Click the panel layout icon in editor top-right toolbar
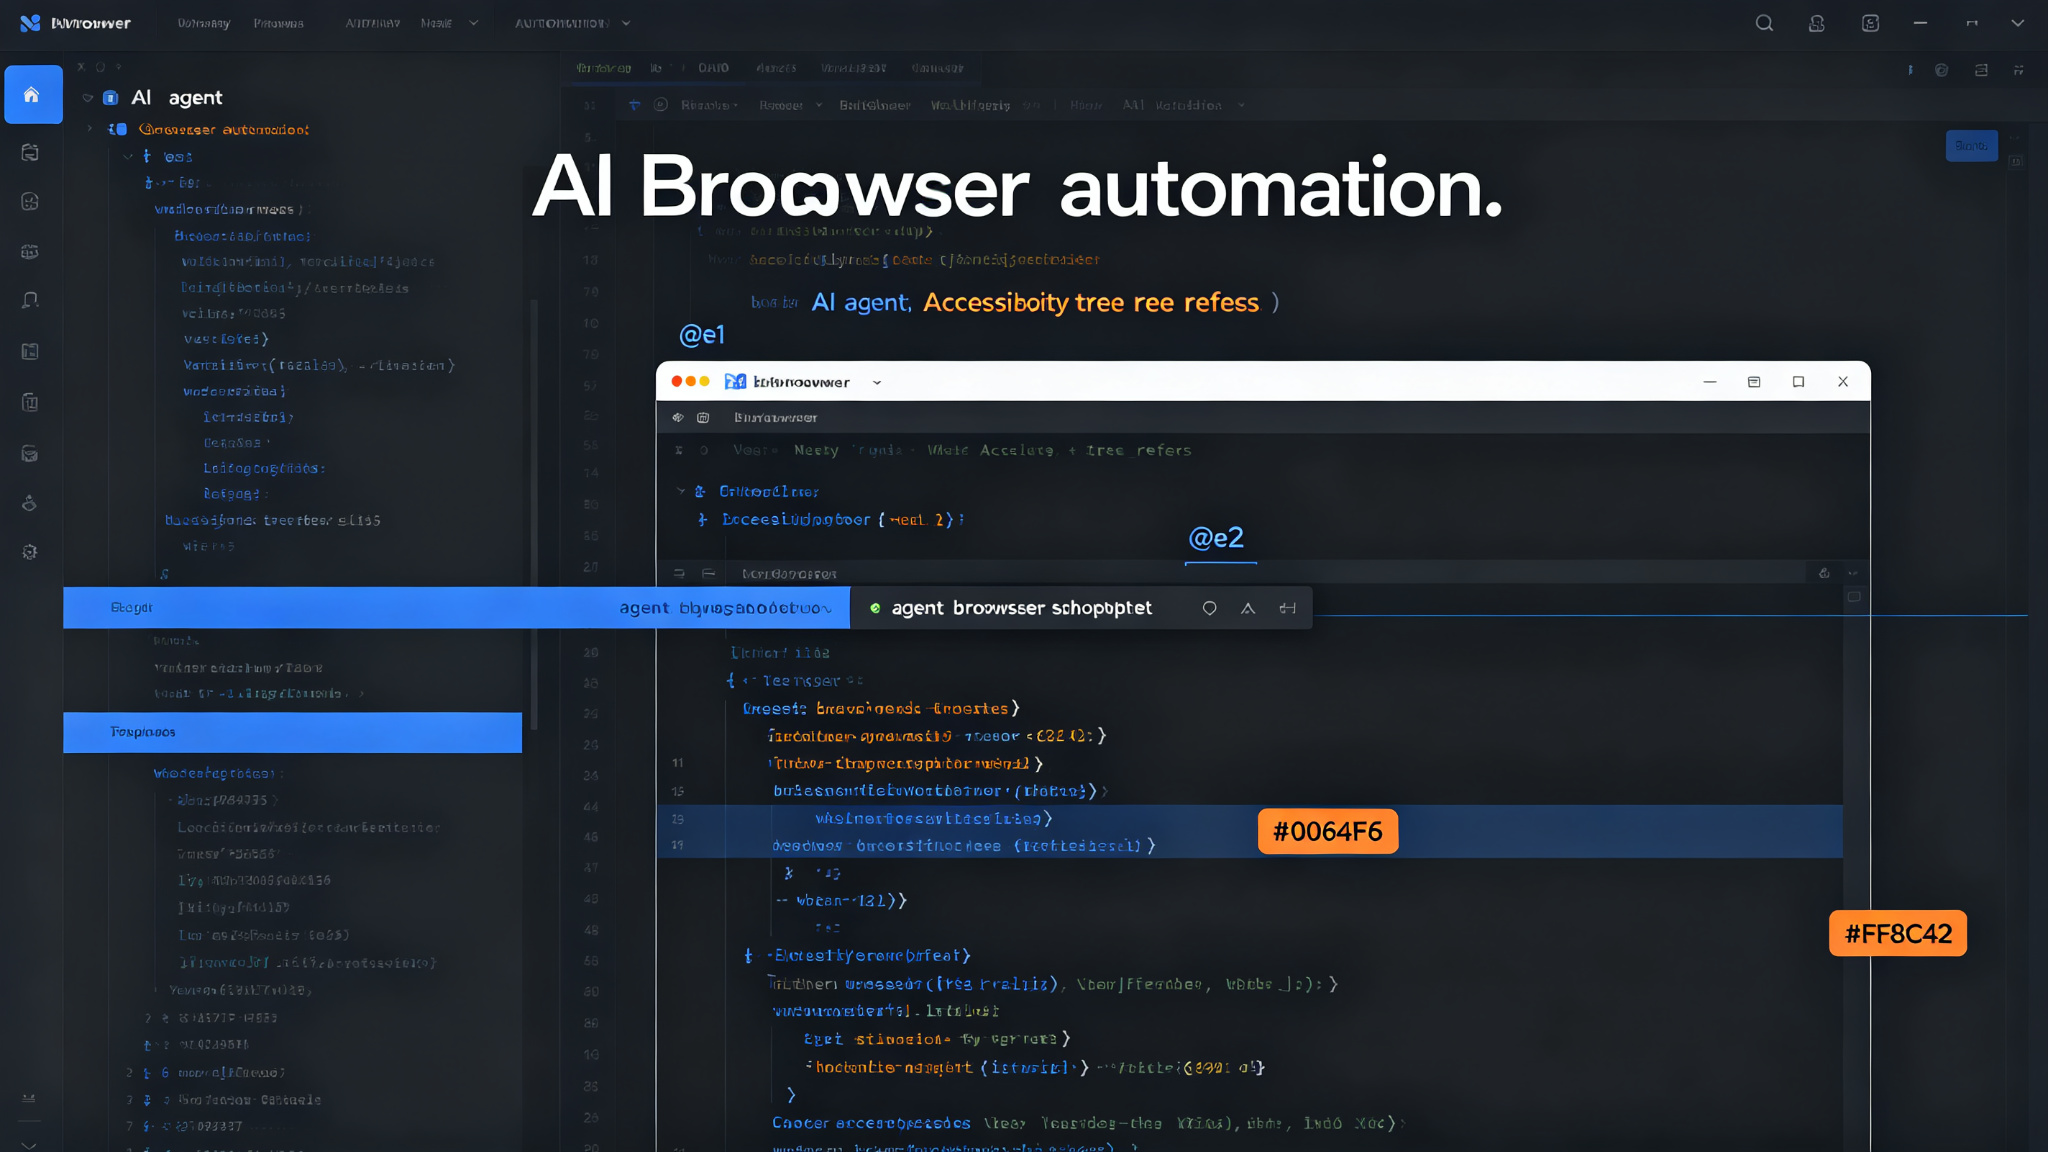Screen dimensions: 2048x1152 tap(1981, 70)
